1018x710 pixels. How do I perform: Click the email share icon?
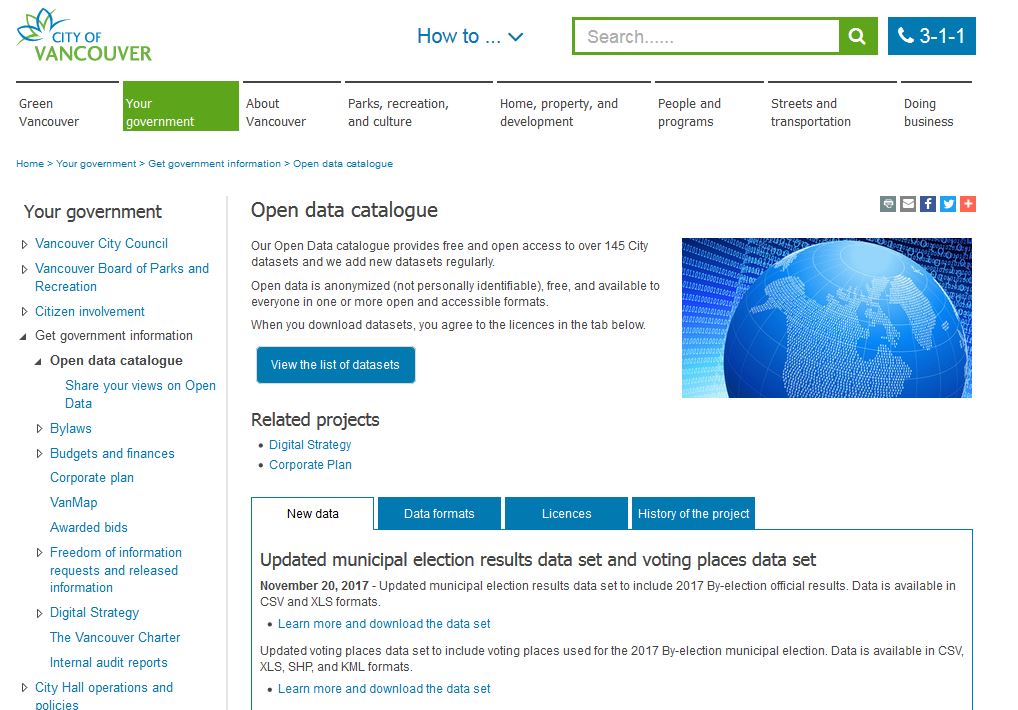coord(908,204)
